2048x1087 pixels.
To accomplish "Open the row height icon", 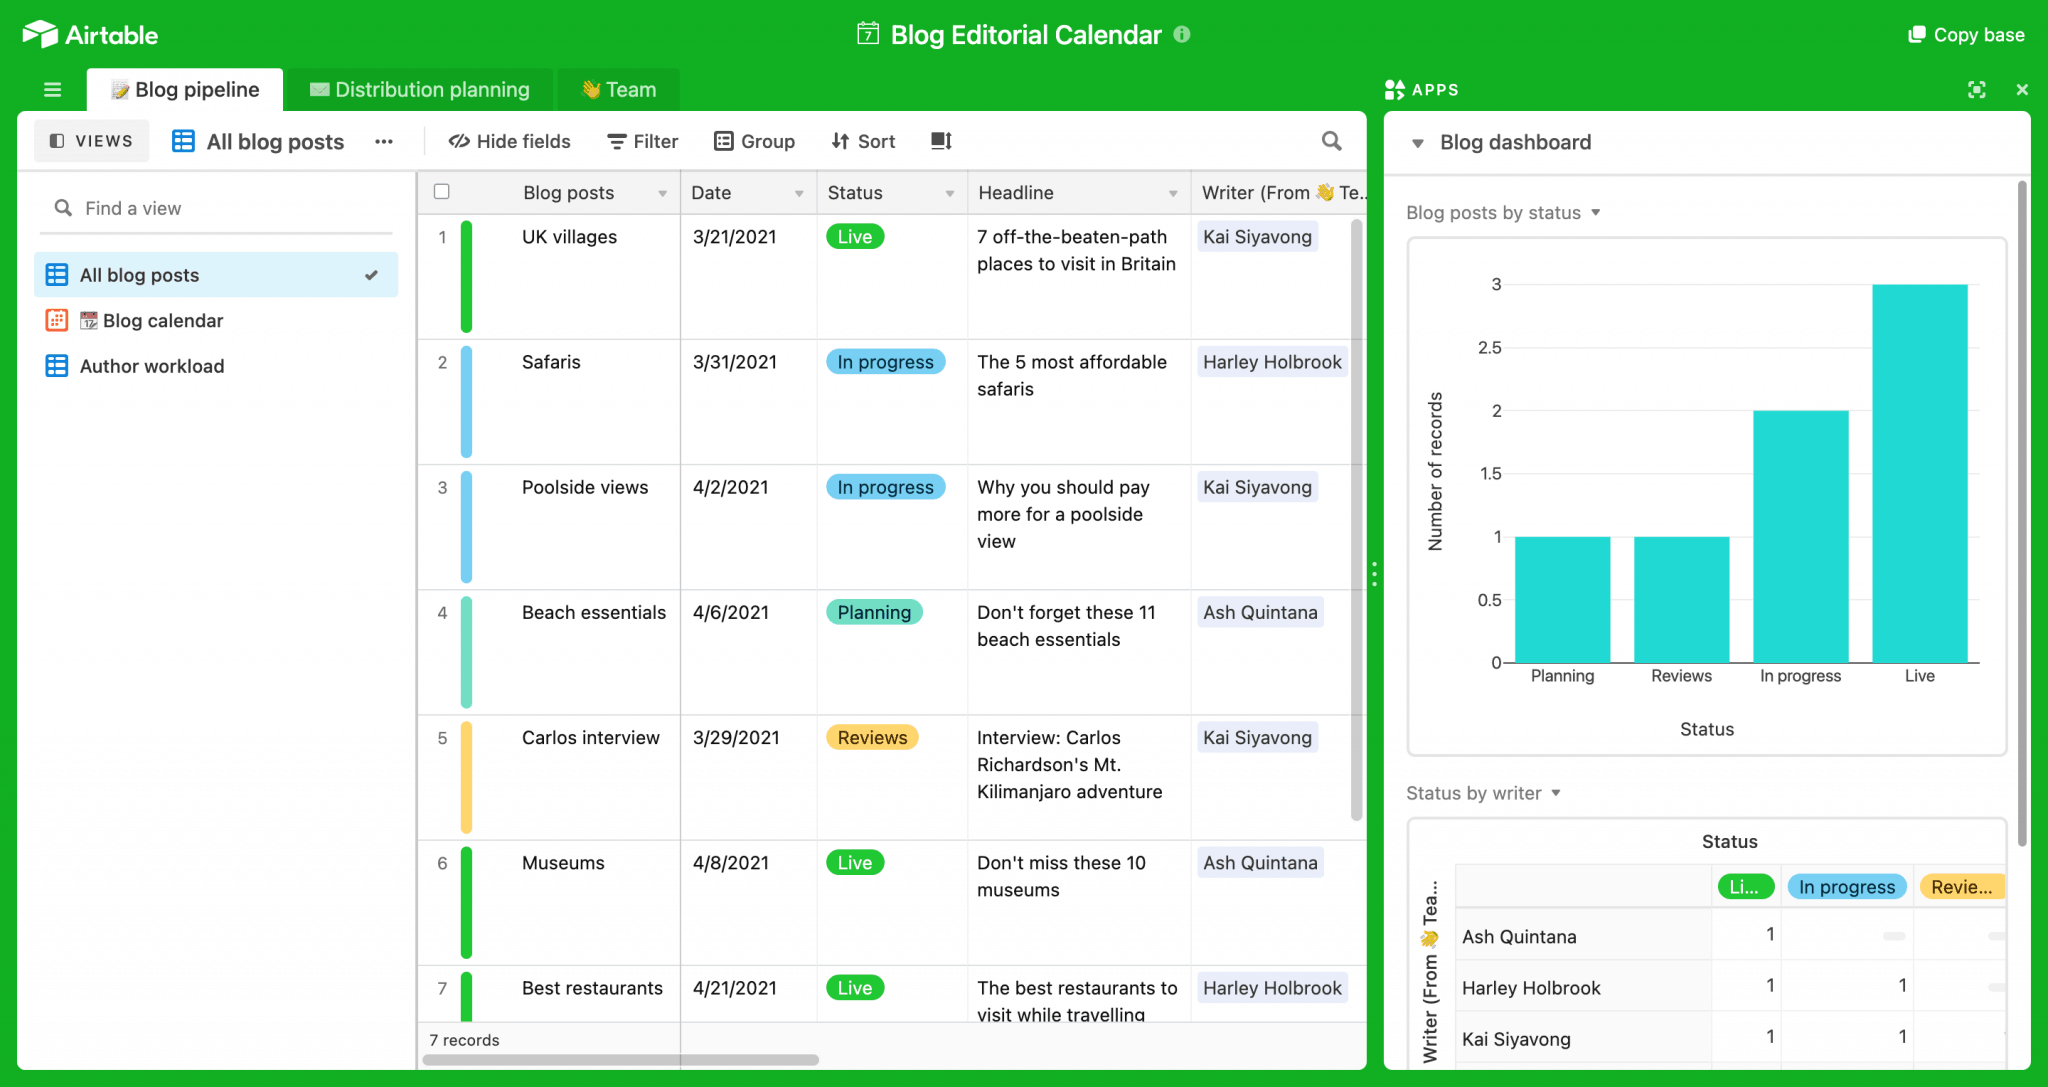I will click(941, 141).
